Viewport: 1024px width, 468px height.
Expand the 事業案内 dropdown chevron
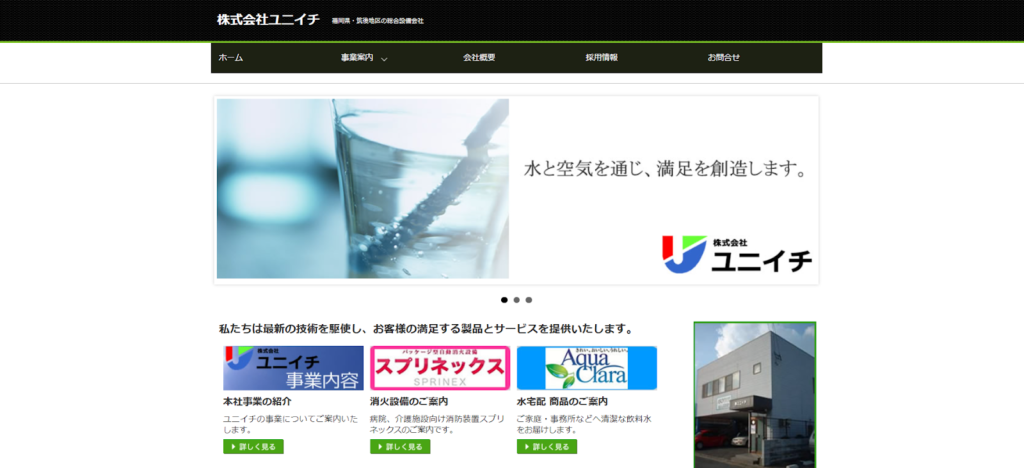[384, 59]
